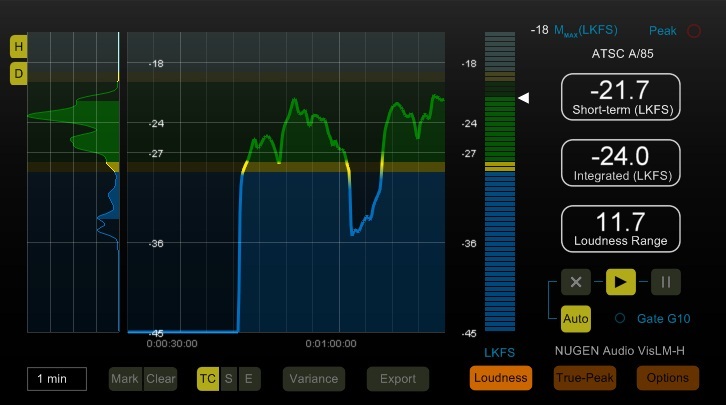Pause metering with the pause button
Screen dimensions: 726x405
665,282
